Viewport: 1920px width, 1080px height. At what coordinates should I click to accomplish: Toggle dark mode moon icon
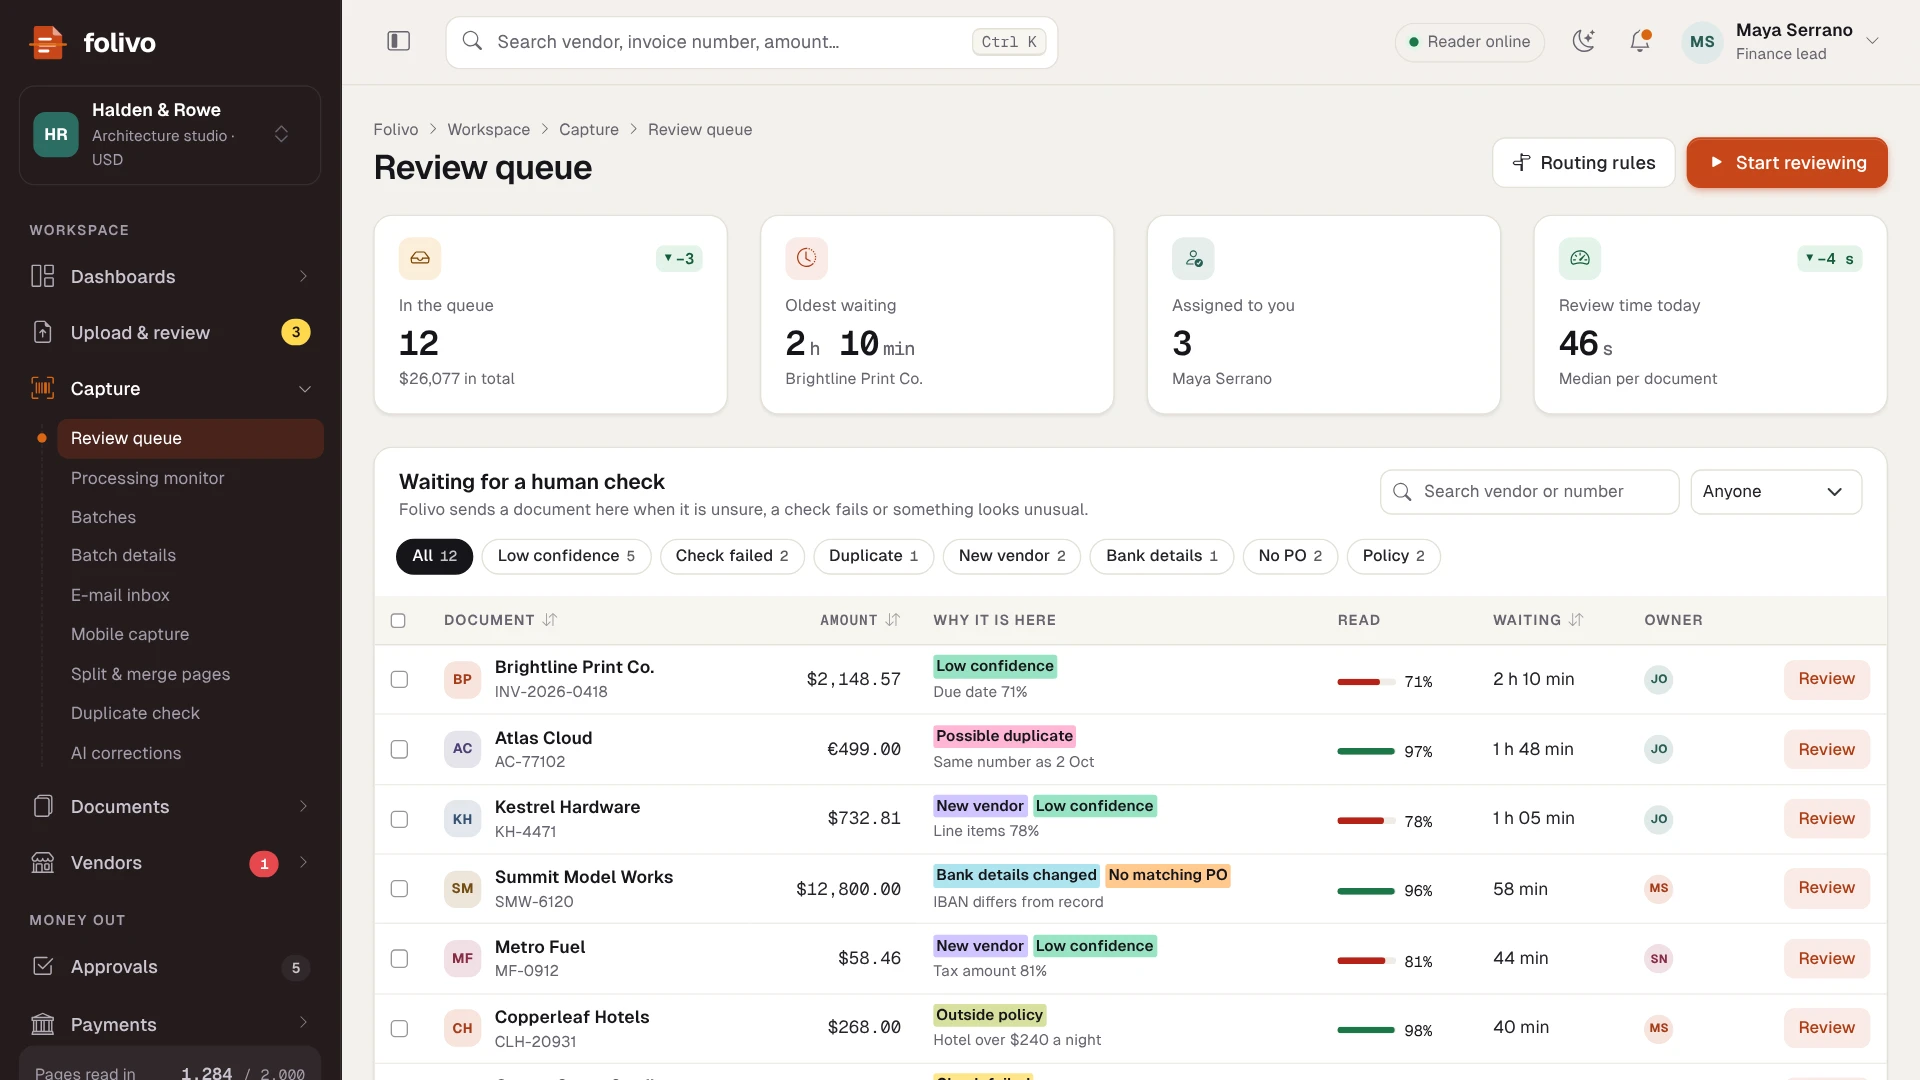point(1583,41)
